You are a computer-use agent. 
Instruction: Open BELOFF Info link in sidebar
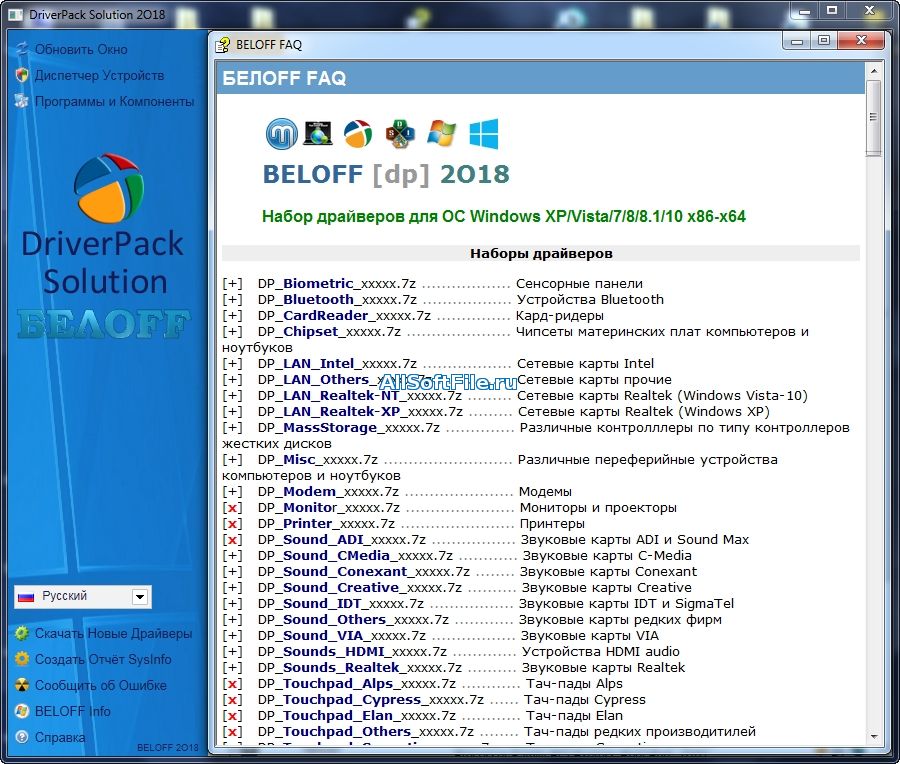[72, 711]
